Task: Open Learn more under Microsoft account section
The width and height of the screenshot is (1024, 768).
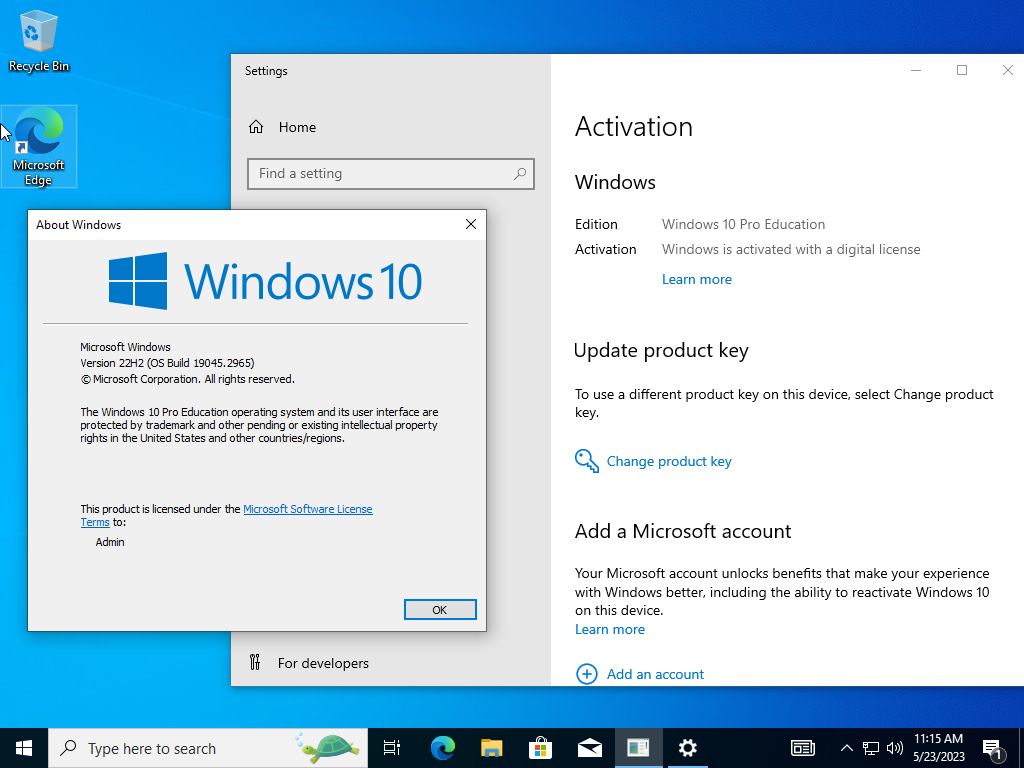Action: click(x=609, y=630)
